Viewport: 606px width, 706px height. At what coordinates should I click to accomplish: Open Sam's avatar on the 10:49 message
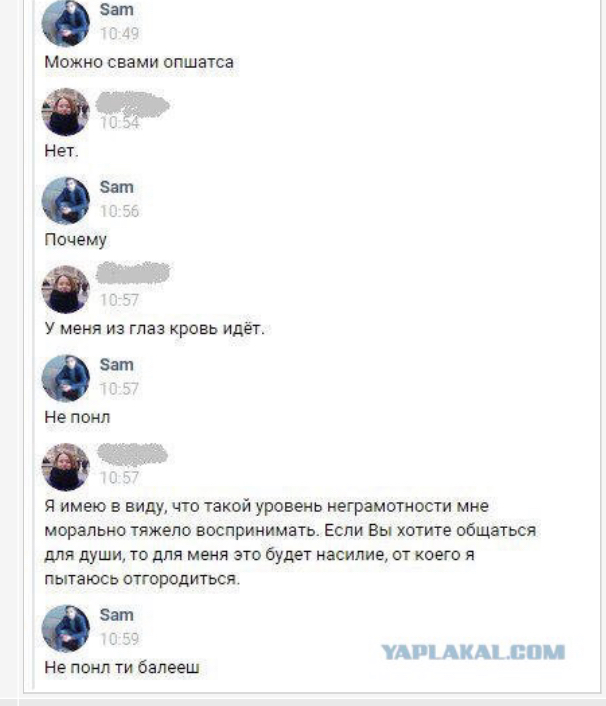(x=66, y=23)
